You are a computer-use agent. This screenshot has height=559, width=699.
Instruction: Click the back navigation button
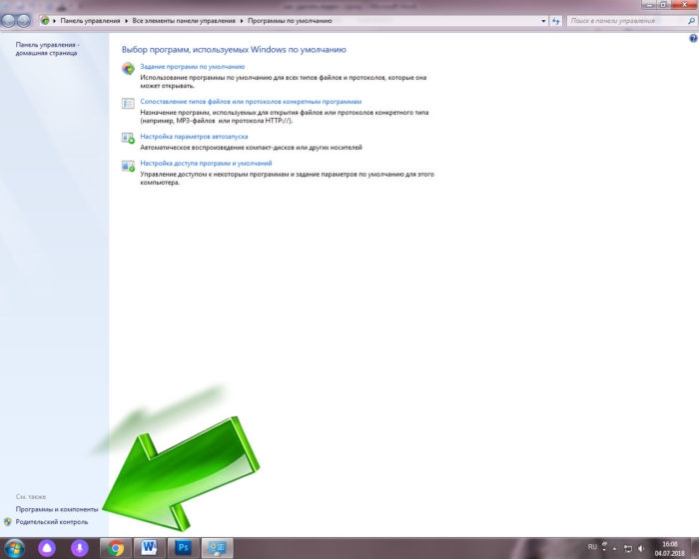(8, 21)
